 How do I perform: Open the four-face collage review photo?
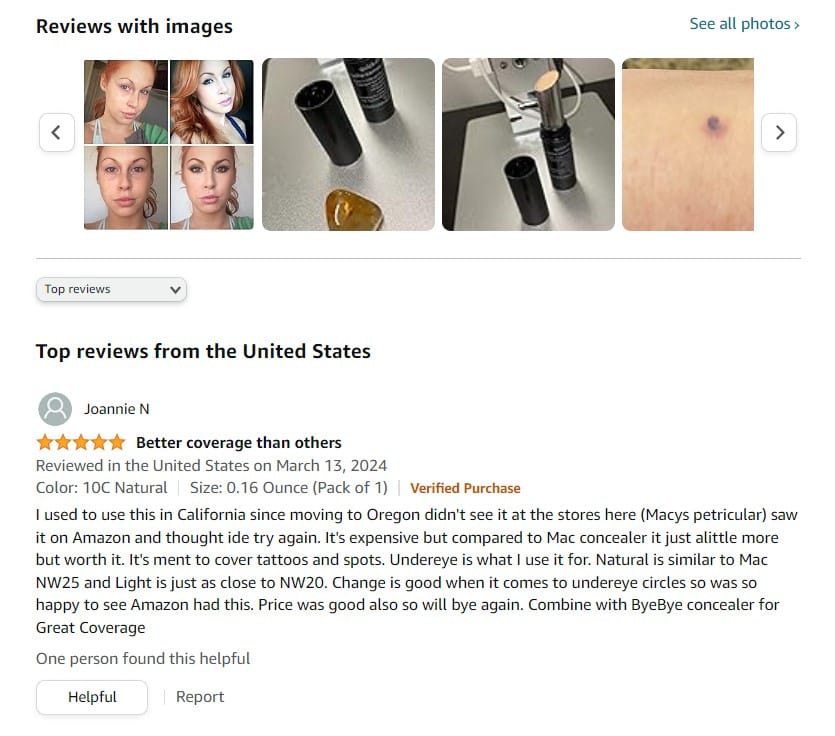tap(169, 144)
